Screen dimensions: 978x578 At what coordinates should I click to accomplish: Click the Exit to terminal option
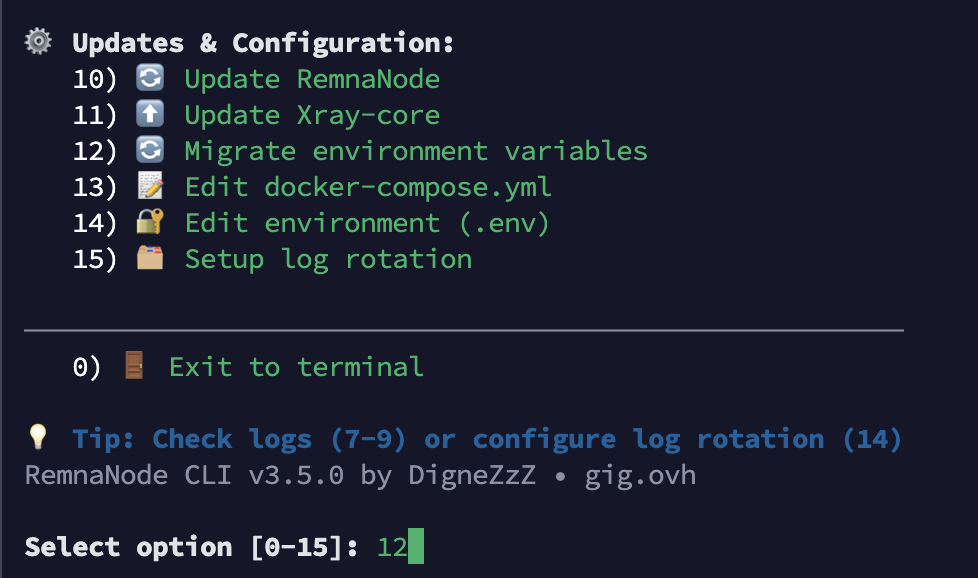coord(296,367)
